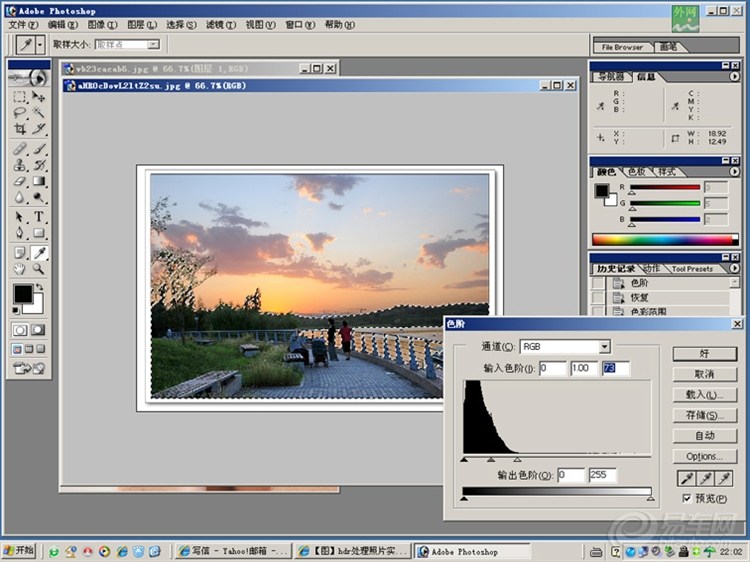This screenshot has height=562, width=750.
Task: Pick the set white point eyedropper
Action: [x=724, y=478]
